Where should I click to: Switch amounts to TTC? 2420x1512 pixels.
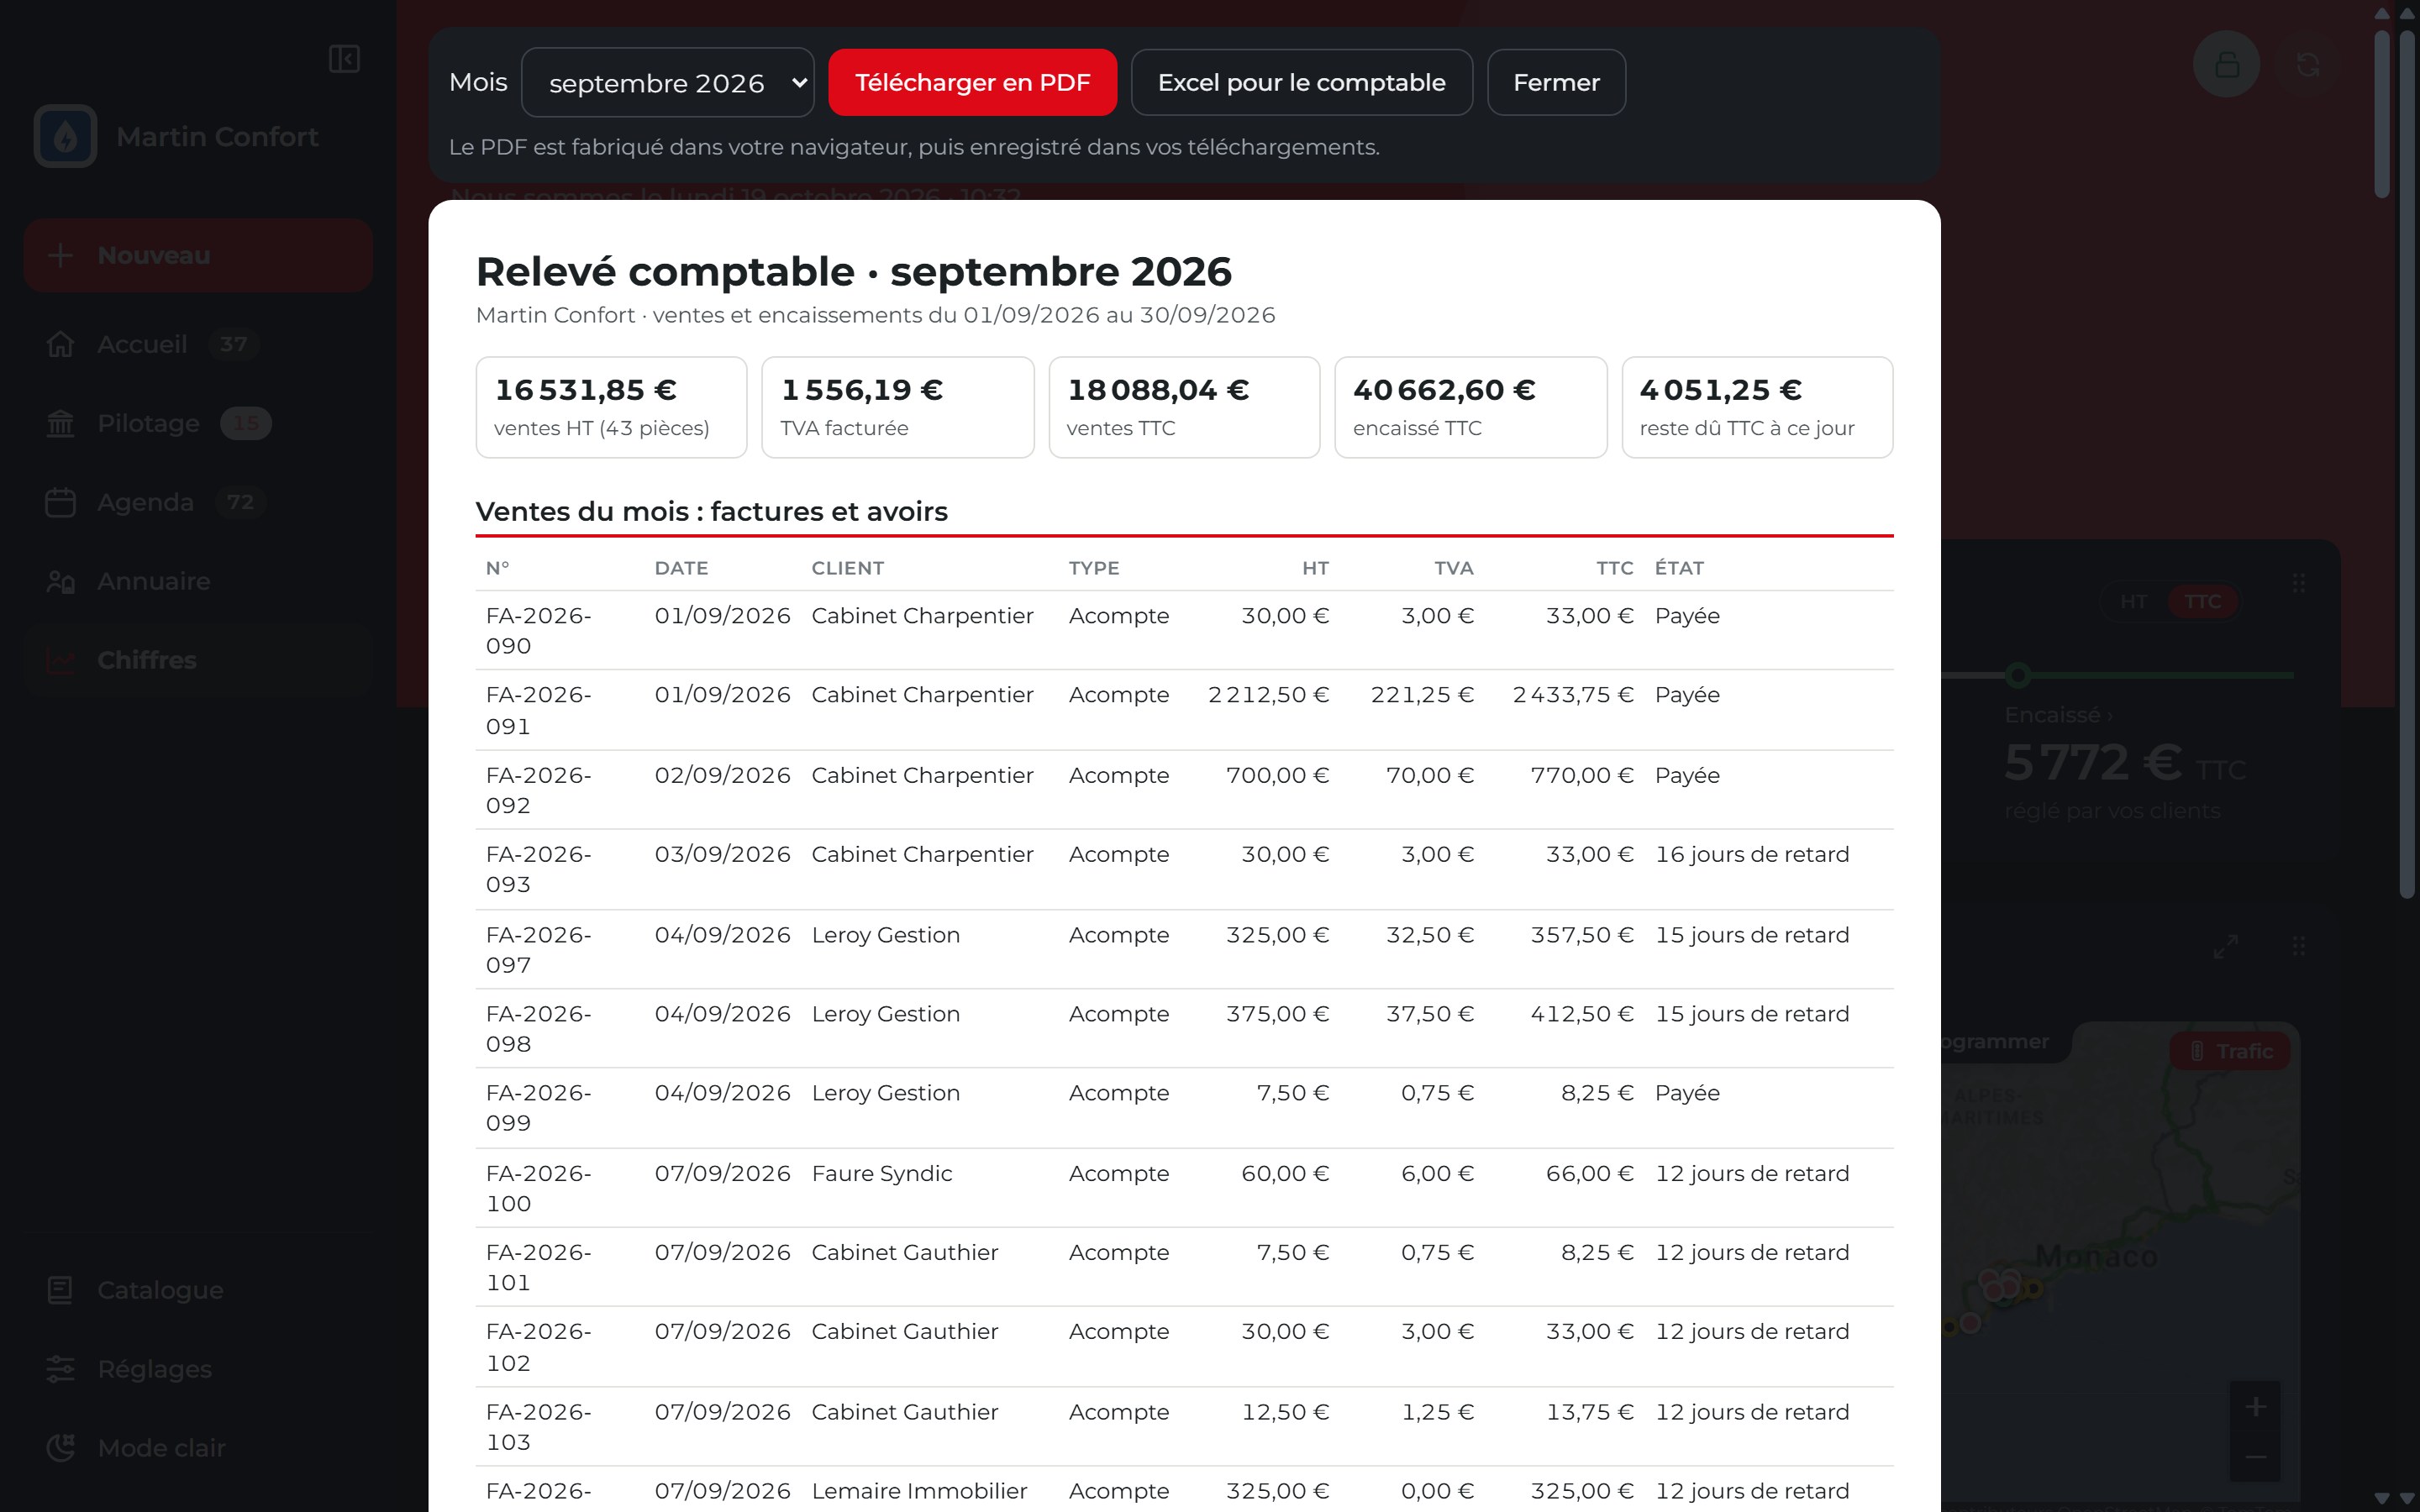(2202, 601)
